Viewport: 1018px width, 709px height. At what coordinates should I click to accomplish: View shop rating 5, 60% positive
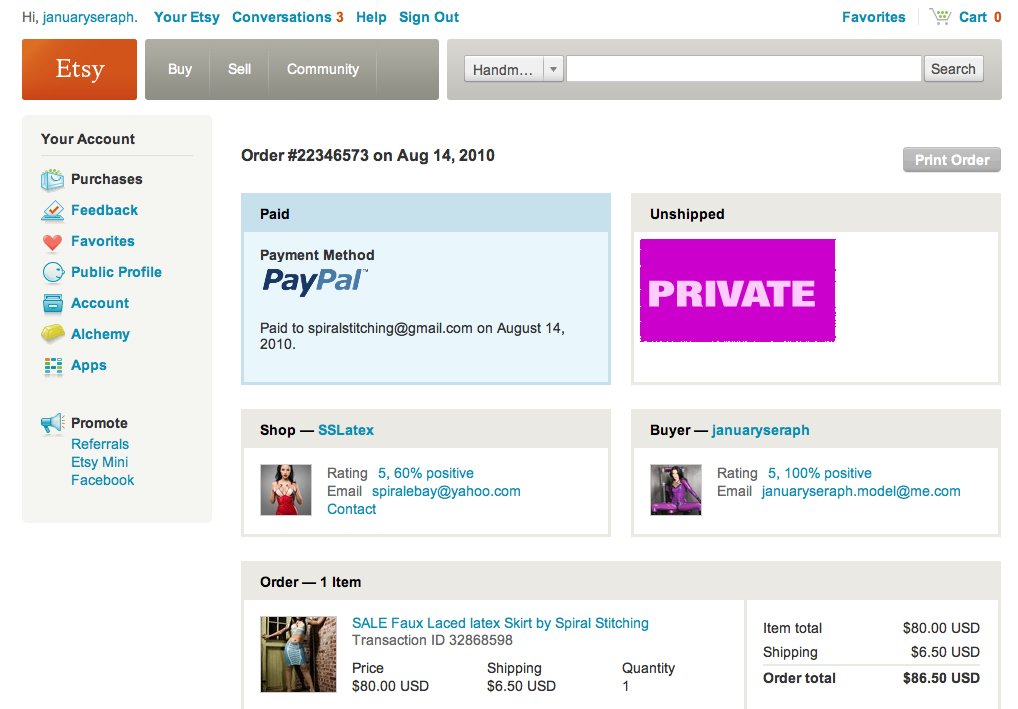click(x=426, y=473)
